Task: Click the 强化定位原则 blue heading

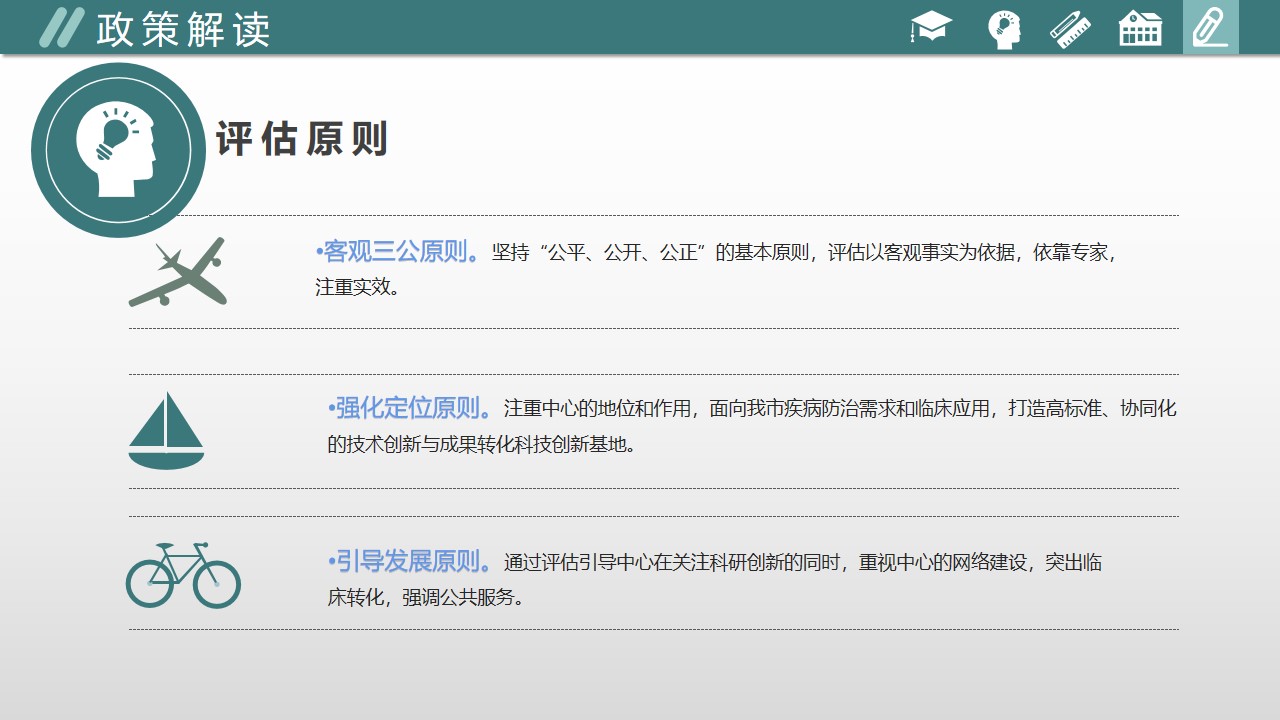Action: (410, 408)
